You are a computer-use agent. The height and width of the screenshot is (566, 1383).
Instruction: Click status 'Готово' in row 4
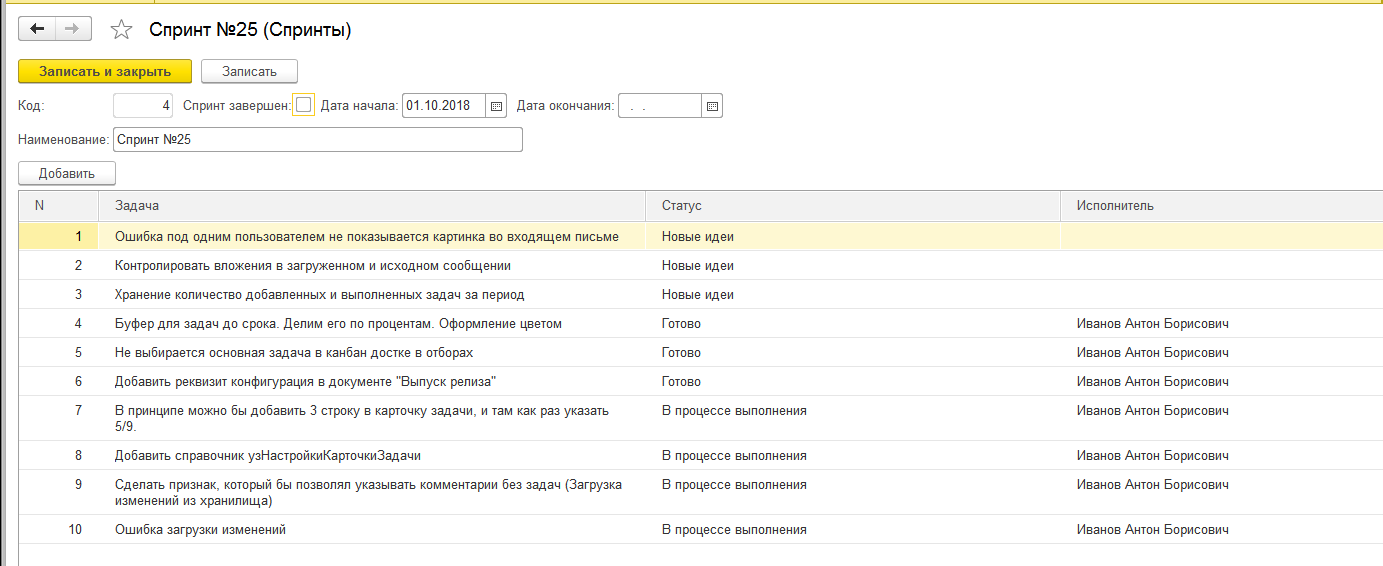click(681, 324)
